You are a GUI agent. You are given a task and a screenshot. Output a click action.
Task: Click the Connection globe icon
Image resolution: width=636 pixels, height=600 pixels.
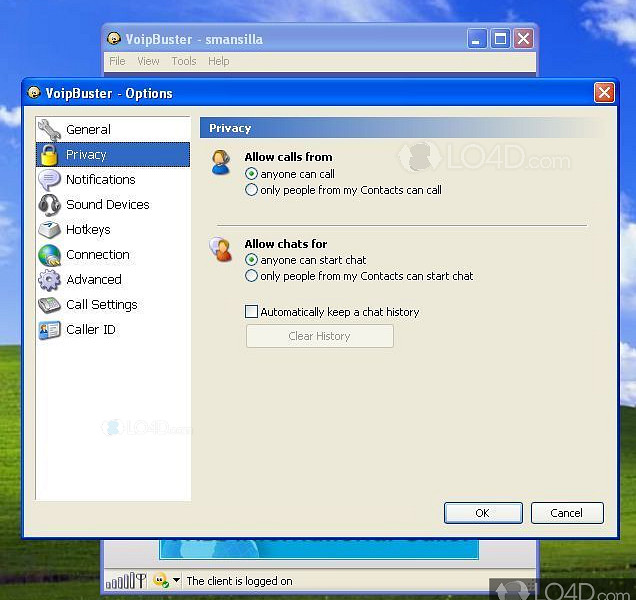(x=49, y=255)
